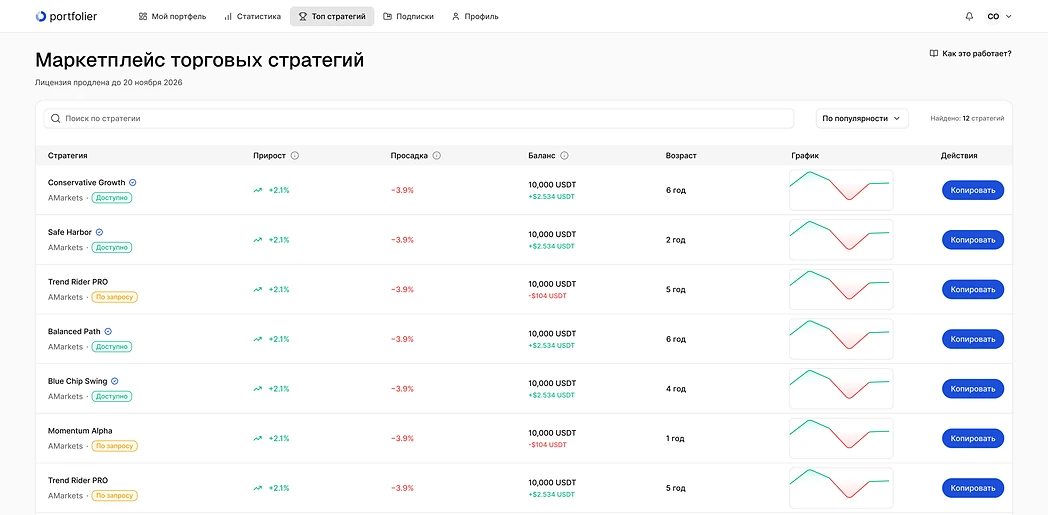Focus the Поиск по стратегии search field
This screenshot has height=515, width=1048.
[418, 118]
